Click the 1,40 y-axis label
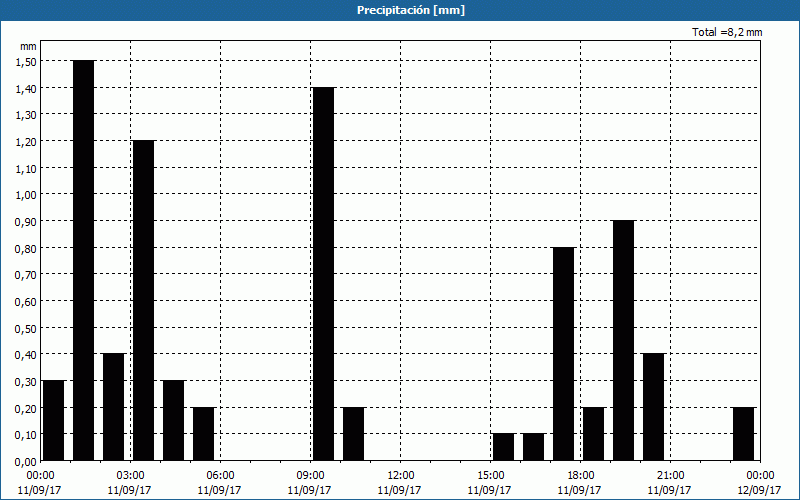 [x=26, y=88]
